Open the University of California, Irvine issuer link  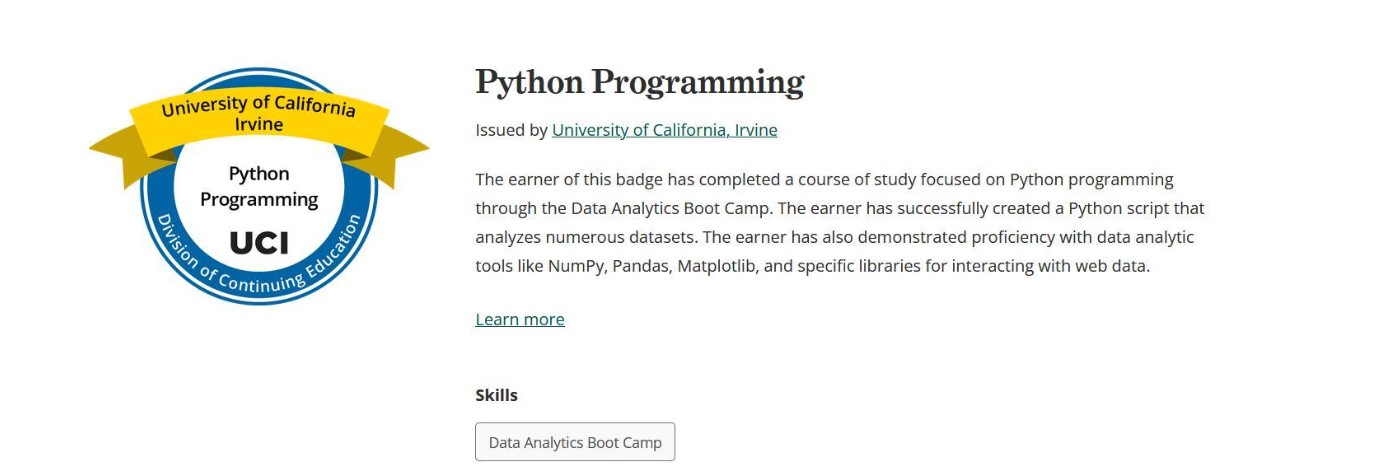click(x=664, y=130)
